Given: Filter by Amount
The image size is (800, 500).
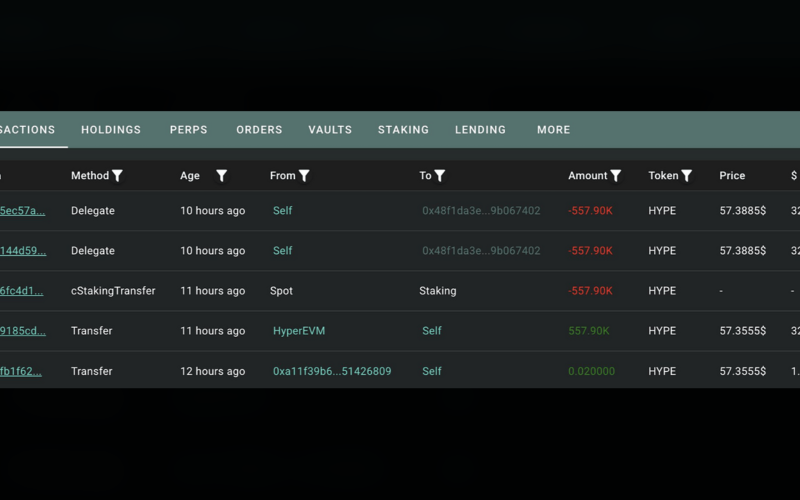Looking at the screenshot, I should click(616, 176).
